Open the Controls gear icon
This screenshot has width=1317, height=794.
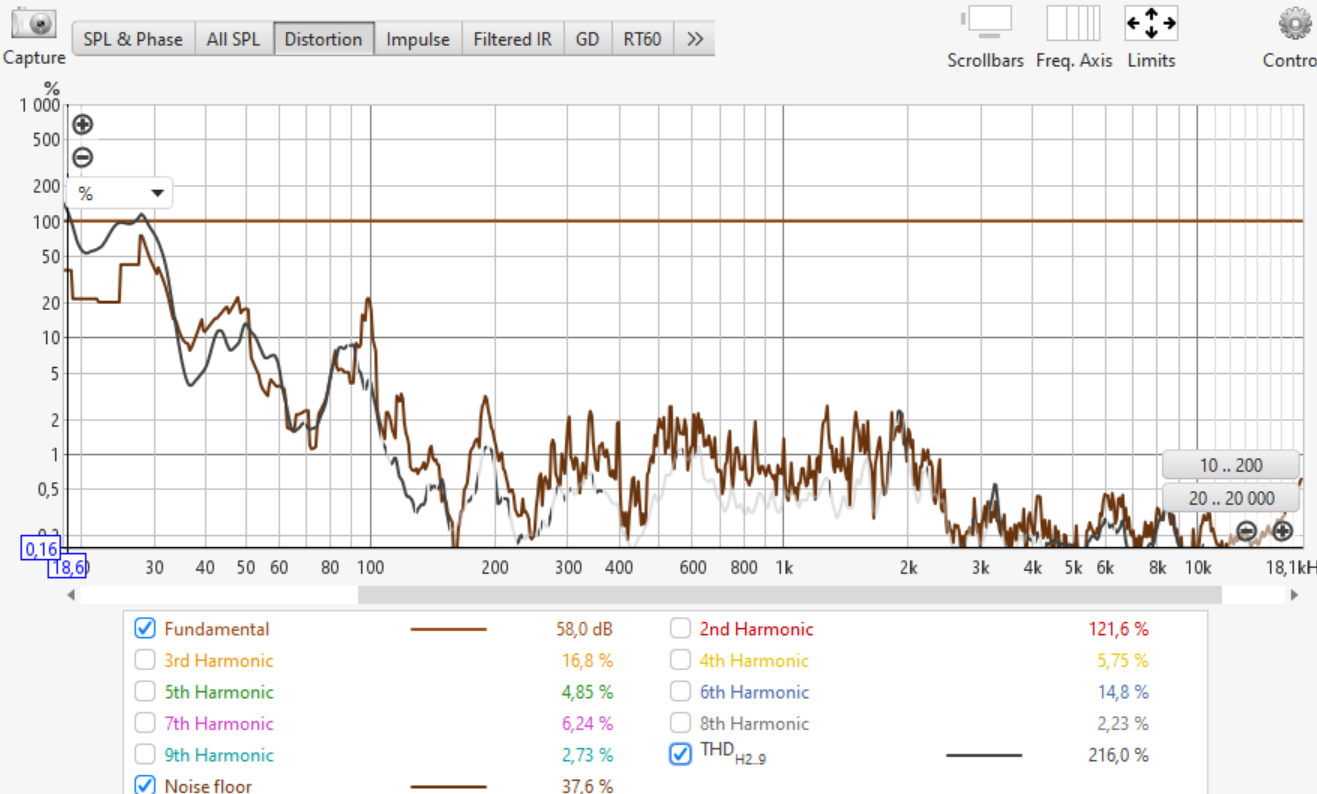(x=1295, y=23)
